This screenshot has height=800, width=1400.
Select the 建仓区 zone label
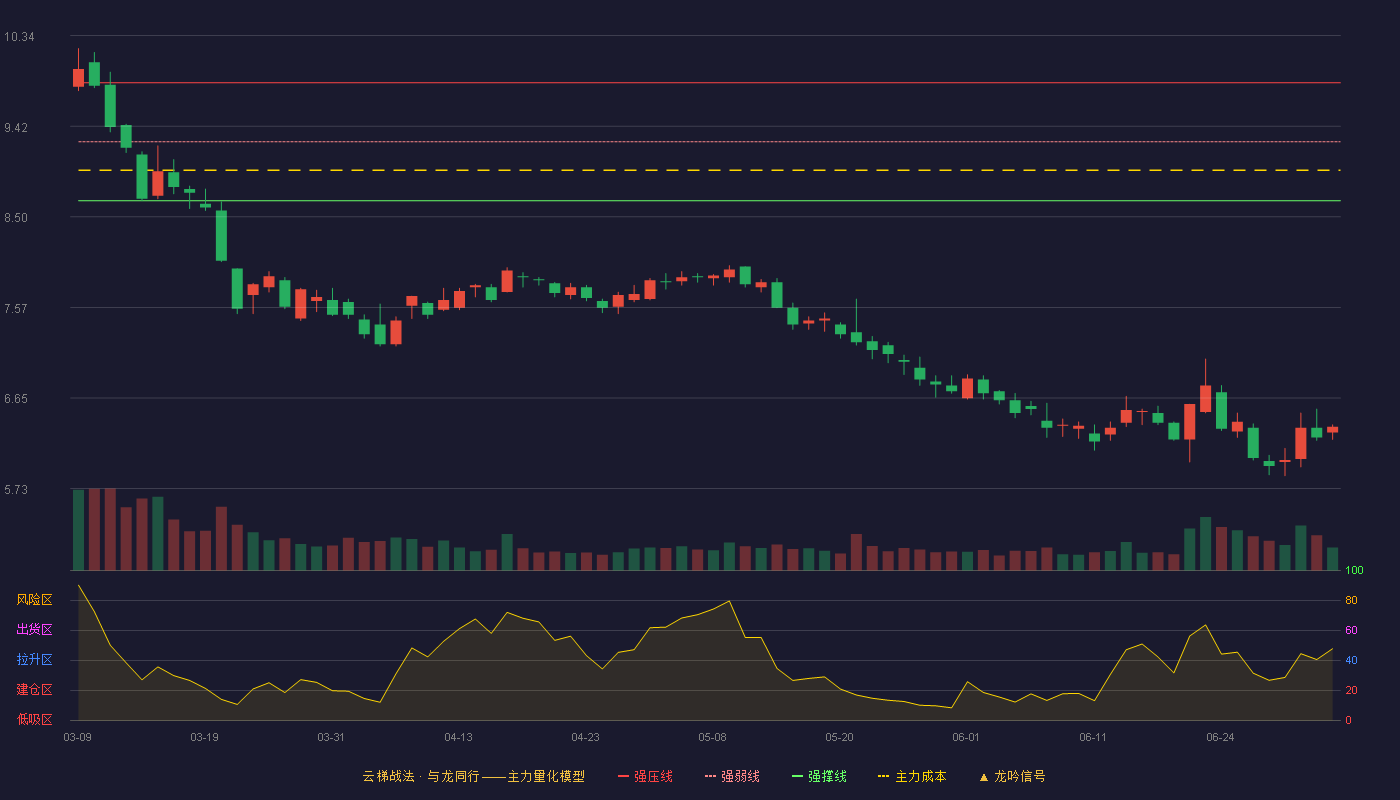click(34, 690)
